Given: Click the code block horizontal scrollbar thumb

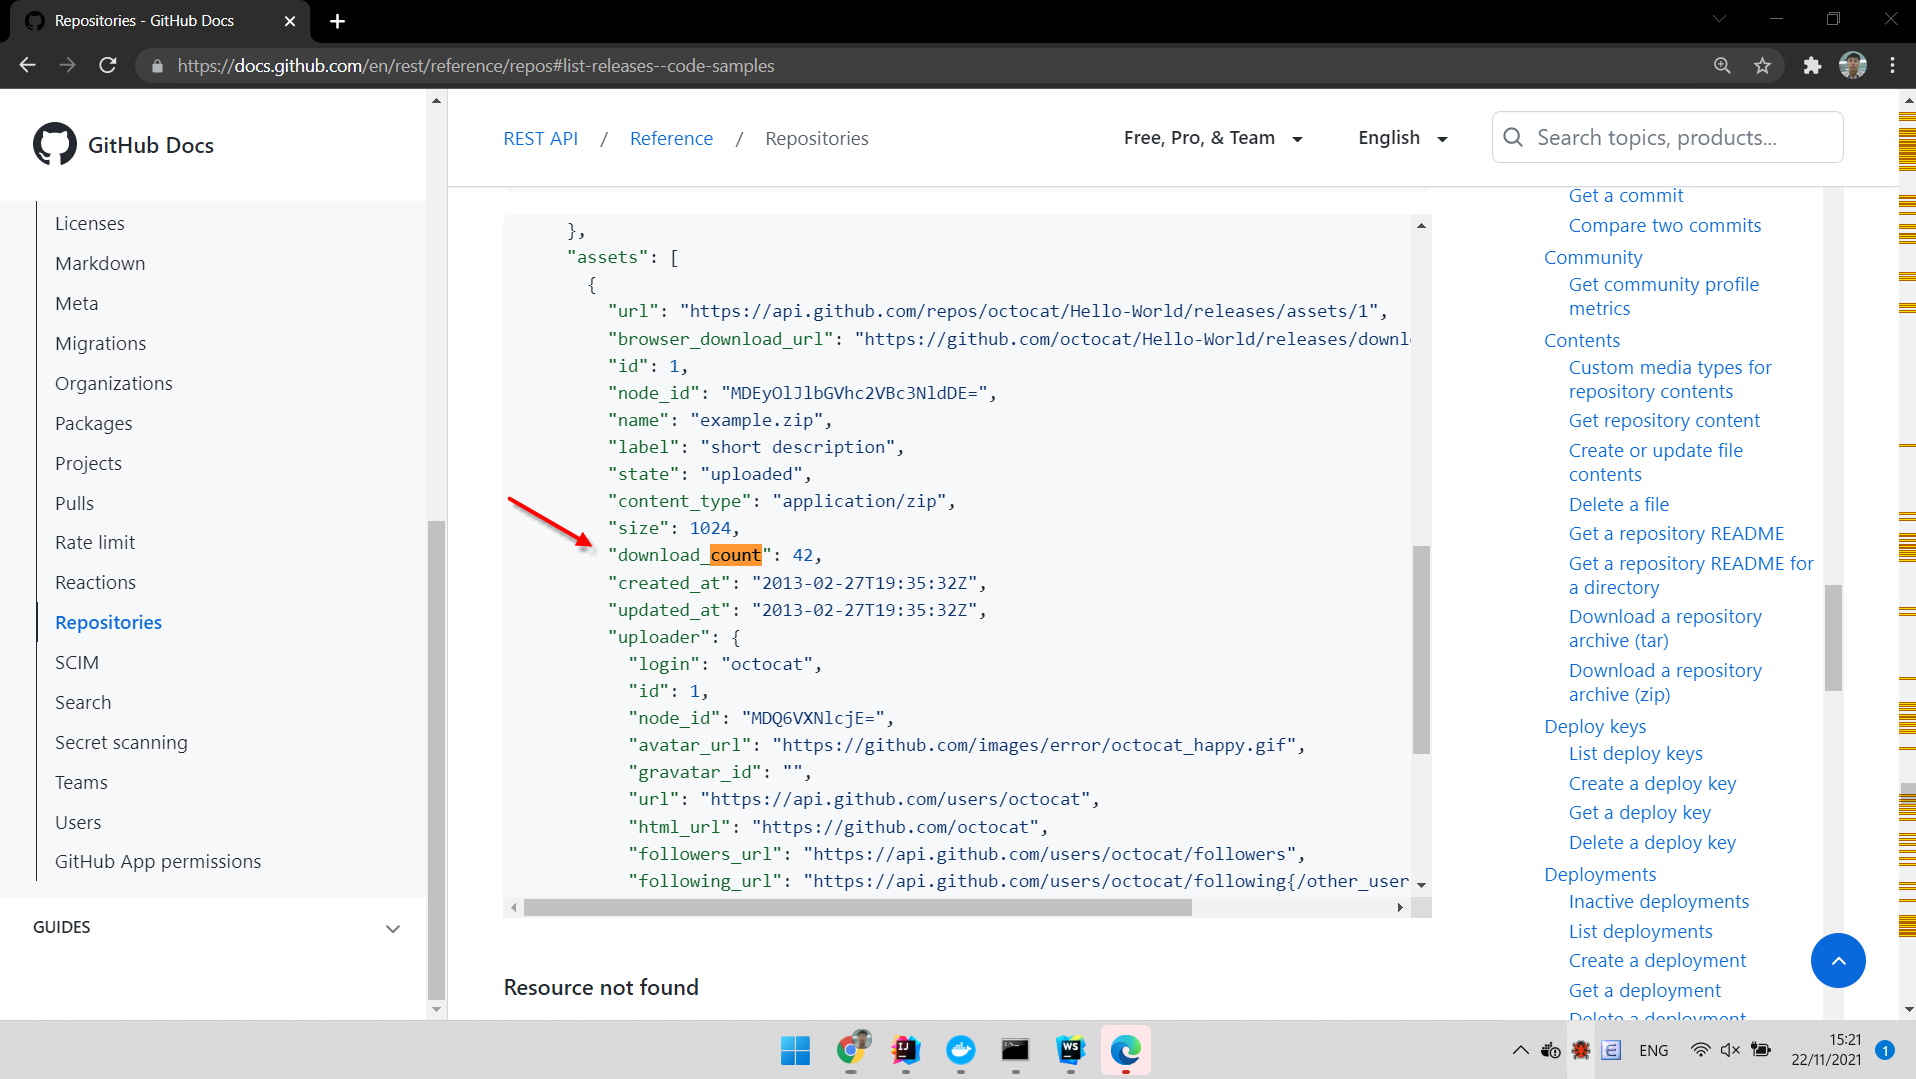Looking at the screenshot, I should [858, 907].
